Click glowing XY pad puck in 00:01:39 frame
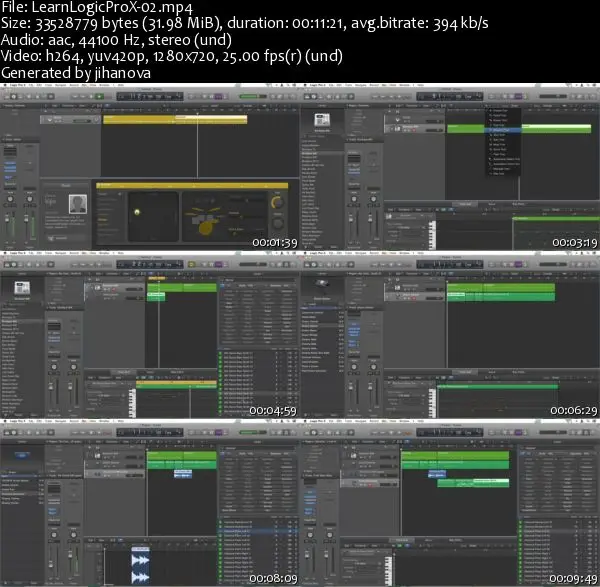600x587 pixels. pos(137,212)
